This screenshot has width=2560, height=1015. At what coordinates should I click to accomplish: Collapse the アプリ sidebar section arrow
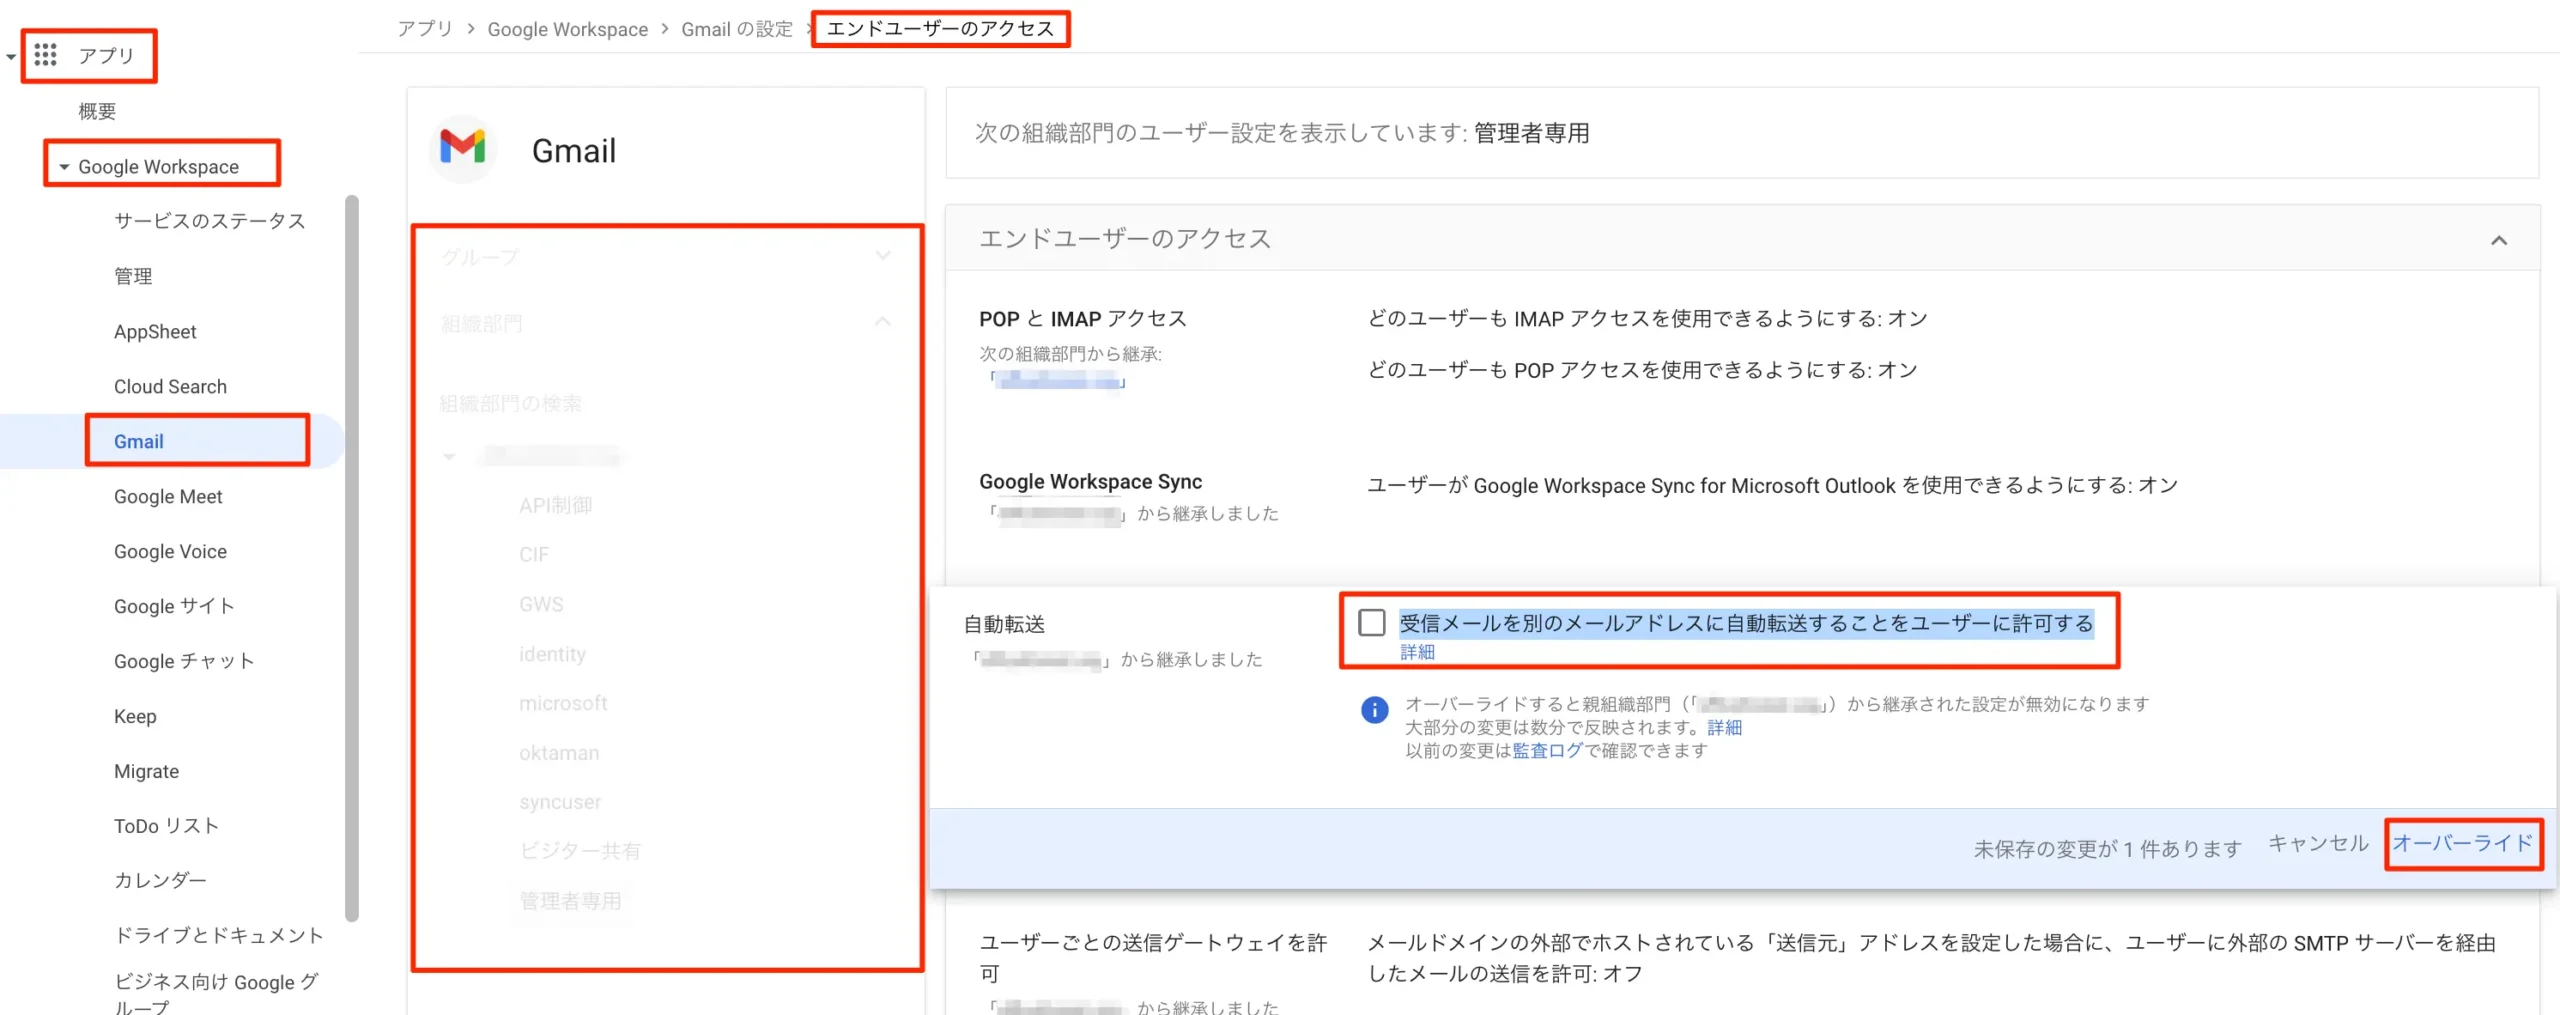tap(11, 56)
